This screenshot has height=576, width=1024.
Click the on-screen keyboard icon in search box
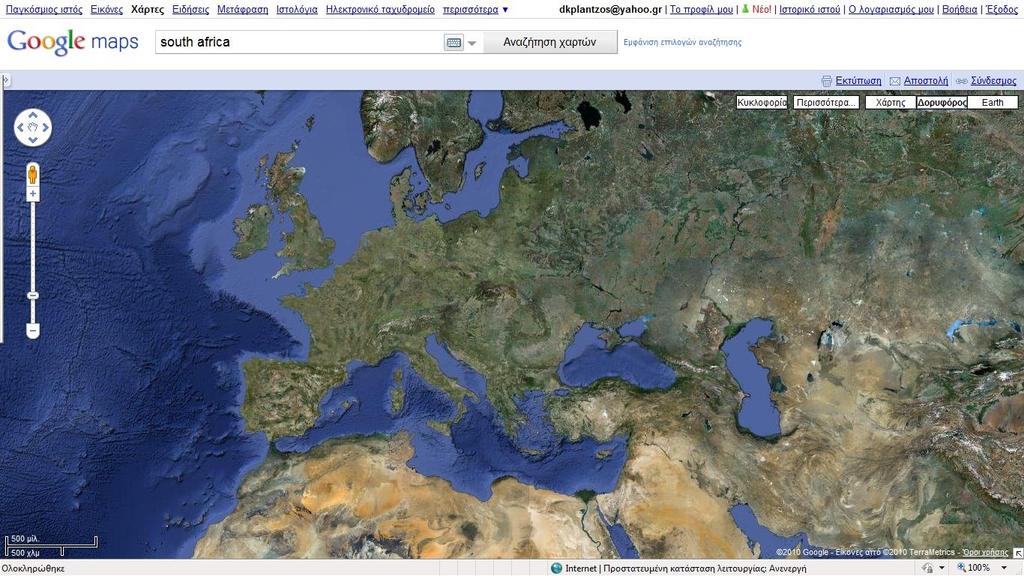[x=453, y=42]
